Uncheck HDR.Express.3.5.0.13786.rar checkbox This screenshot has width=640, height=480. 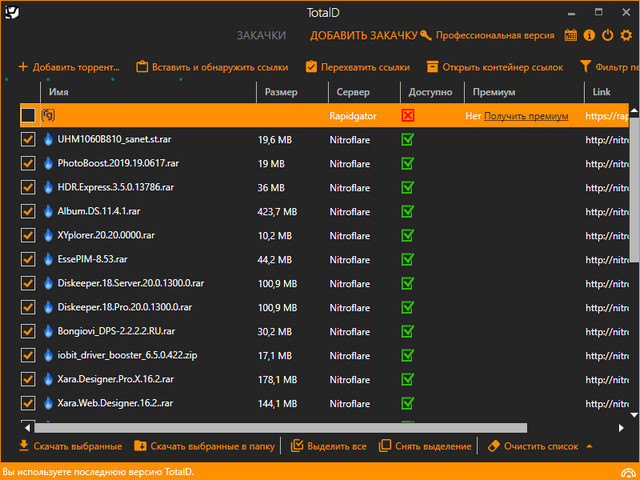[28, 187]
